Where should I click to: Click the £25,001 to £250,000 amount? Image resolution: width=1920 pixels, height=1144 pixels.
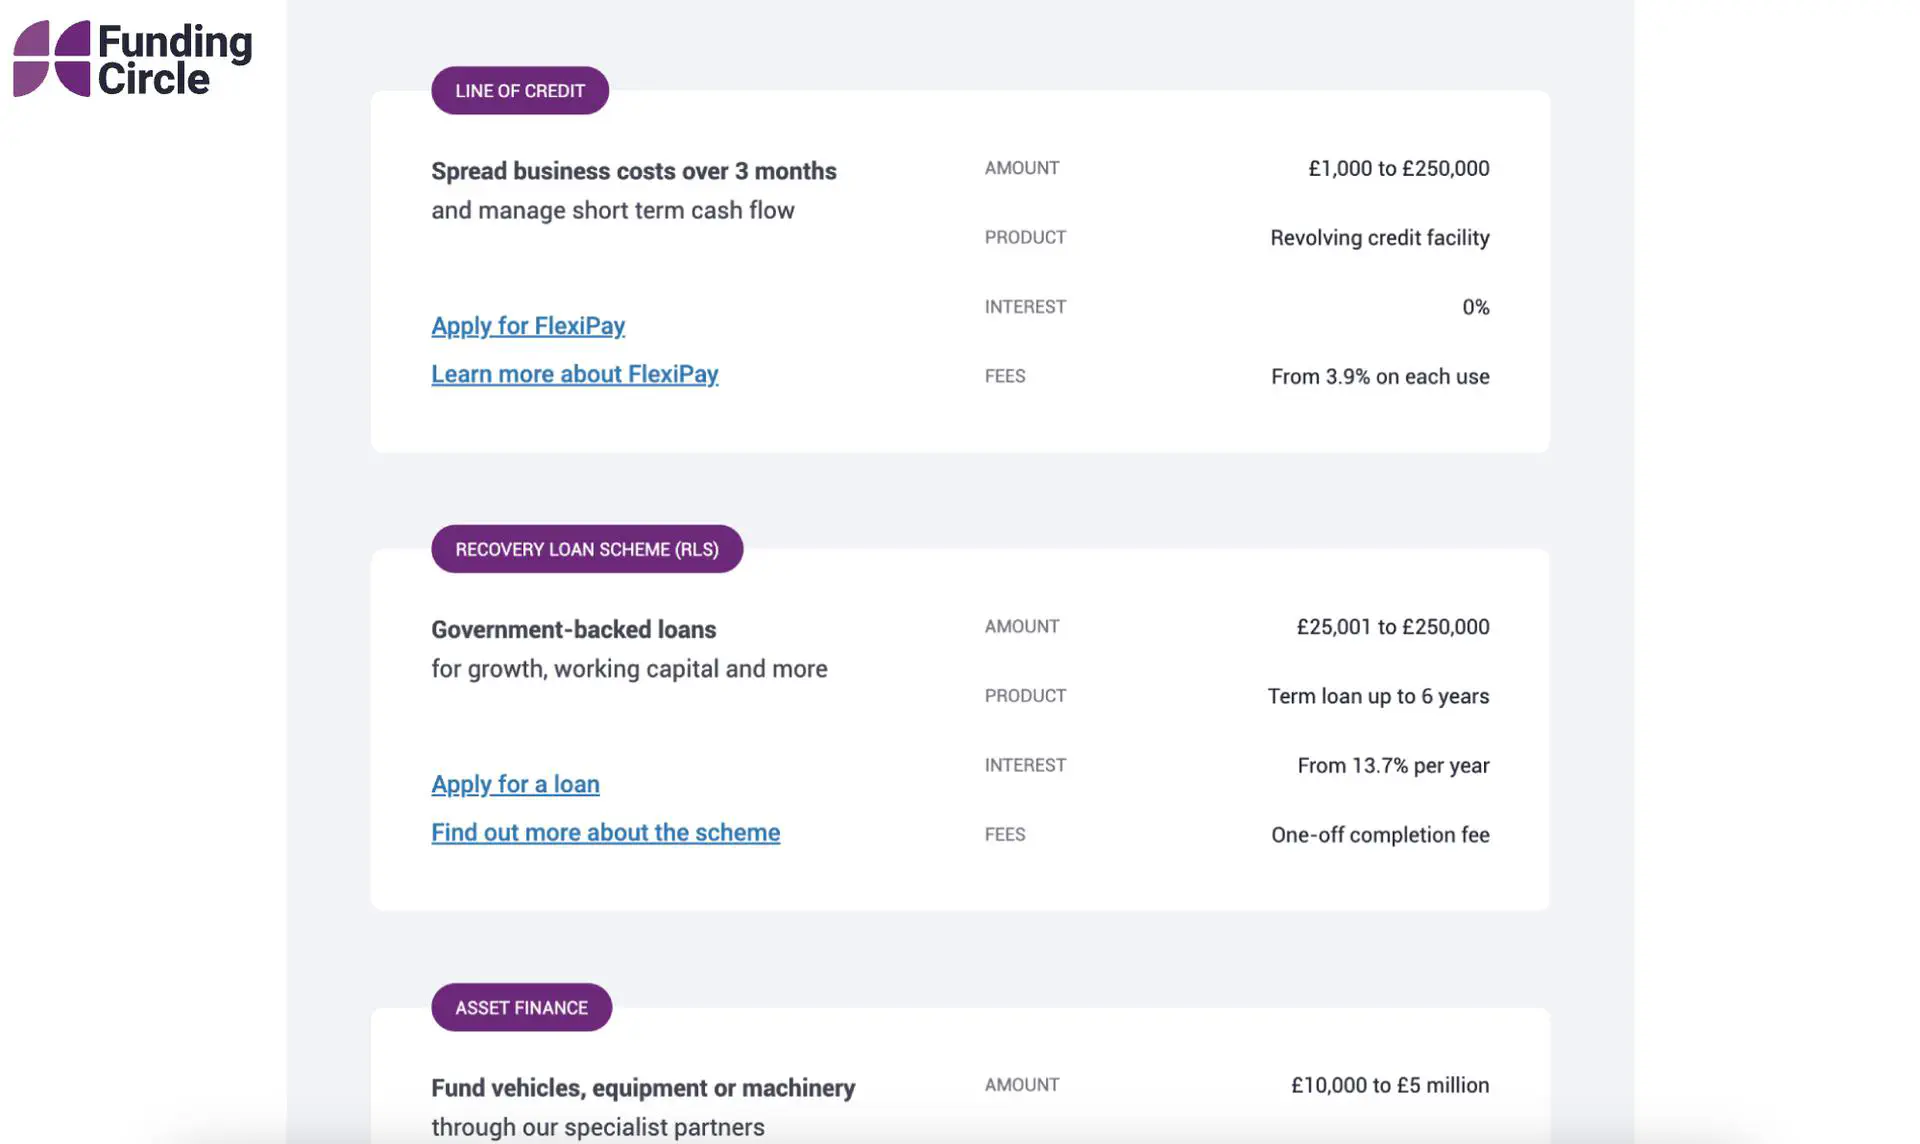point(1392,627)
